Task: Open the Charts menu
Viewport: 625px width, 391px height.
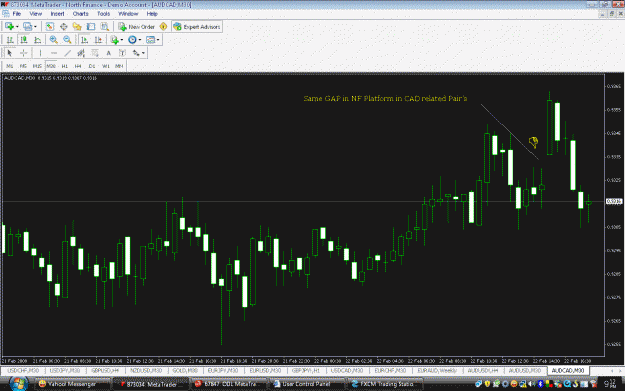Action: (x=81, y=14)
